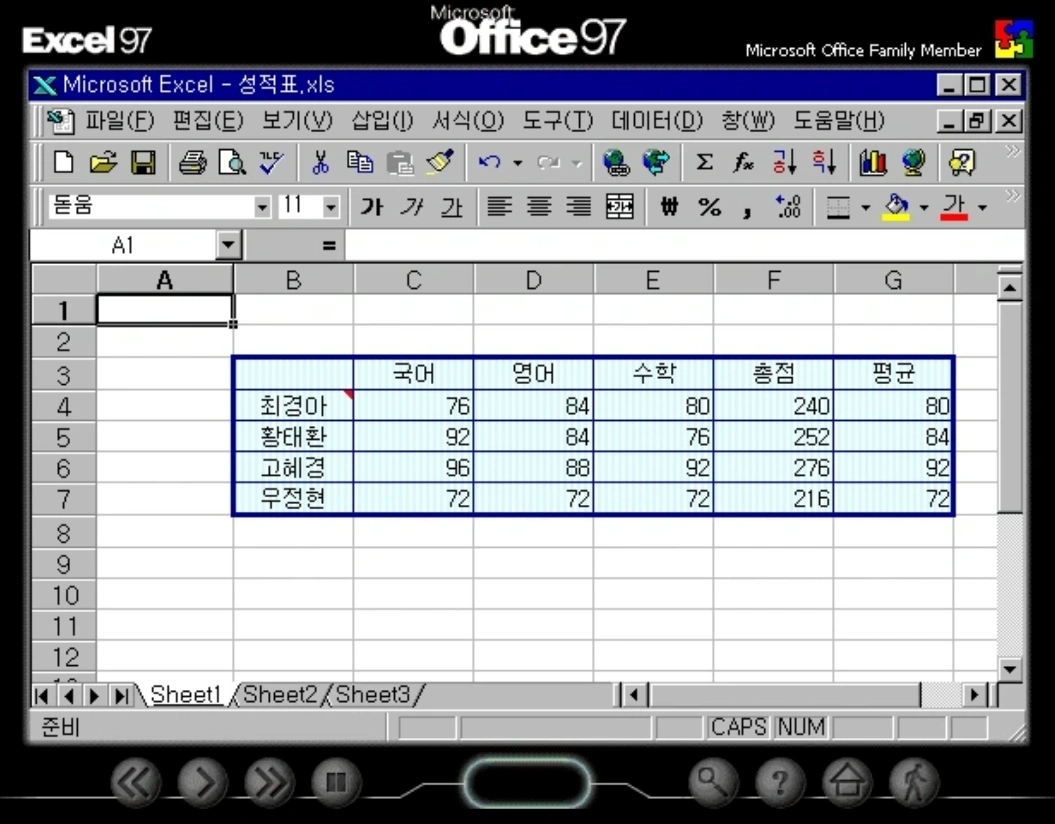This screenshot has height=824, width=1055.
Task: Click the home button in the player bar
Action: coord(847,782)
